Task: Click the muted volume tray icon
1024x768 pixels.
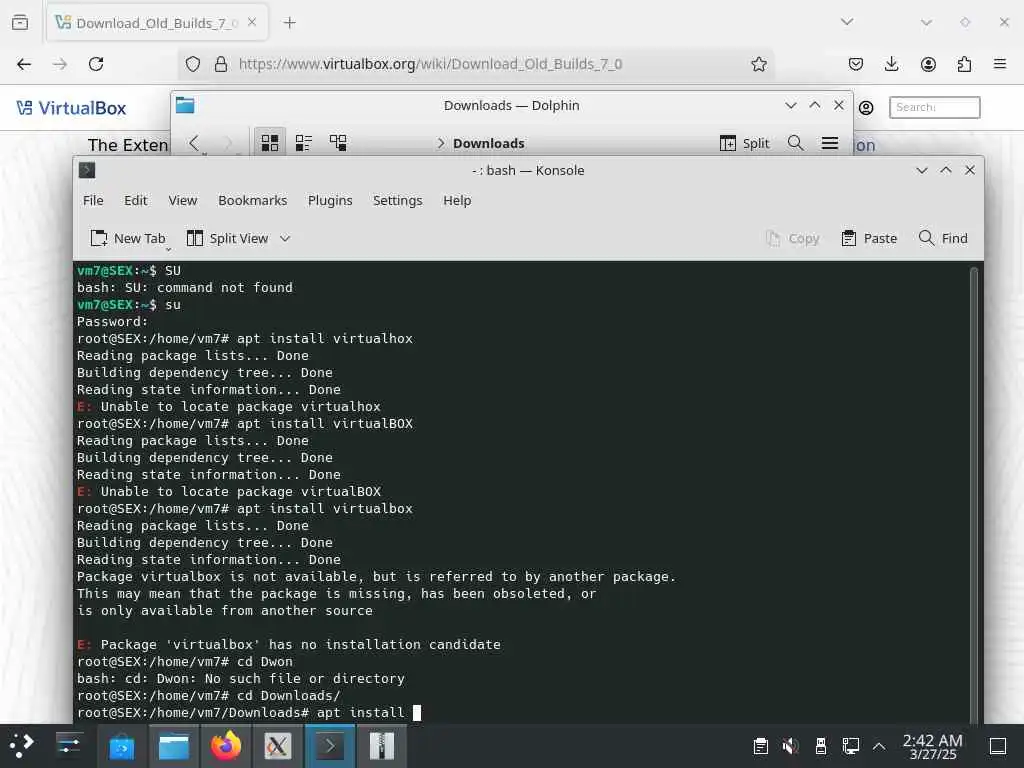Action: [x=790, y=746]
